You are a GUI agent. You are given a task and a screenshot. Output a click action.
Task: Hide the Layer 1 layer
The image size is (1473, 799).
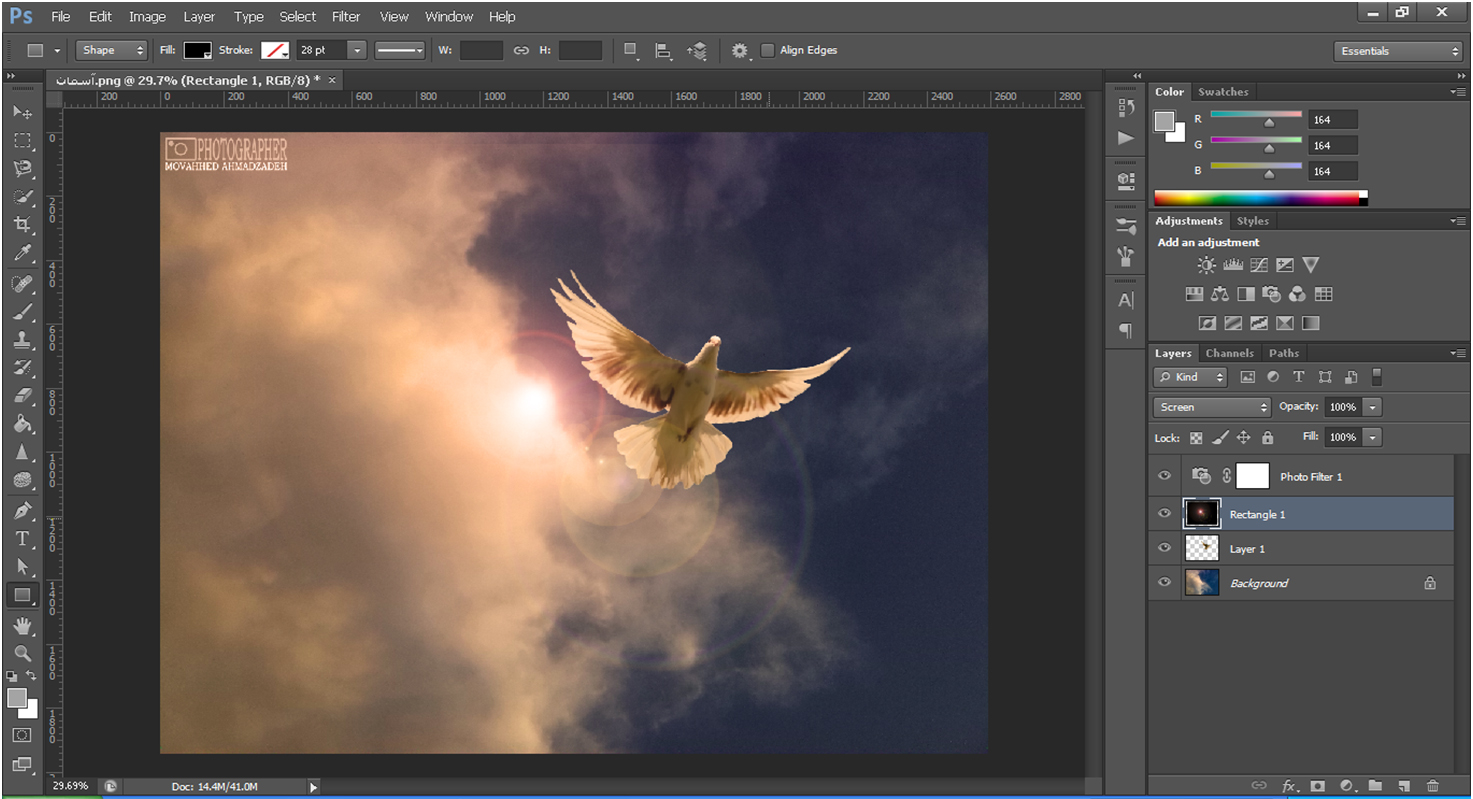[1164, 549]
